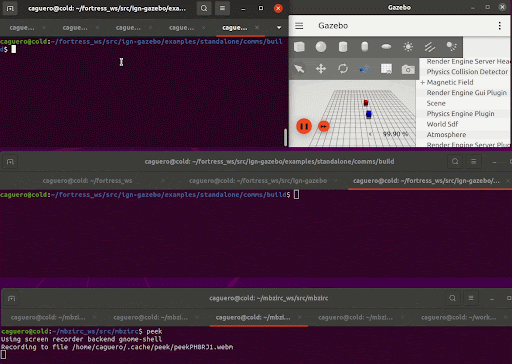Choose the select mode arrow tool
This screenshot has width=512, height=364.
click(299, 69)
